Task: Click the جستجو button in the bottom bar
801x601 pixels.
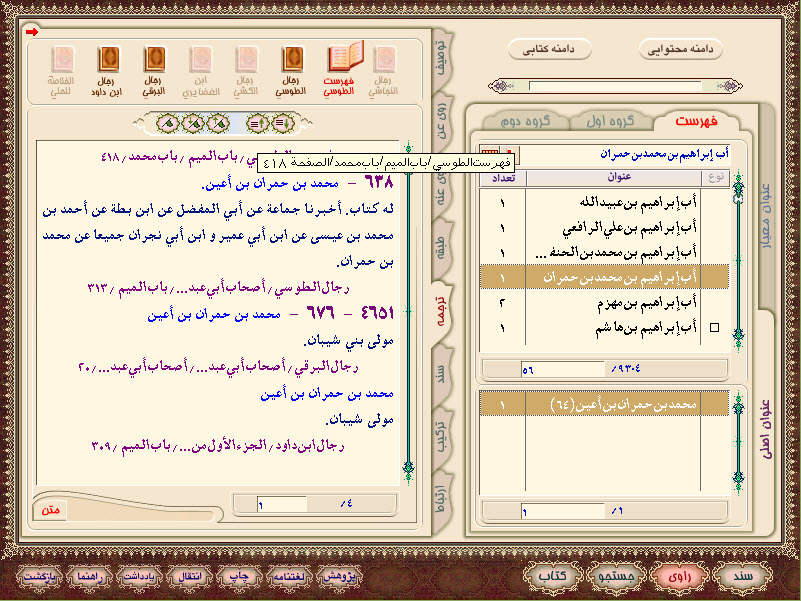Action: tap(617, 576)
